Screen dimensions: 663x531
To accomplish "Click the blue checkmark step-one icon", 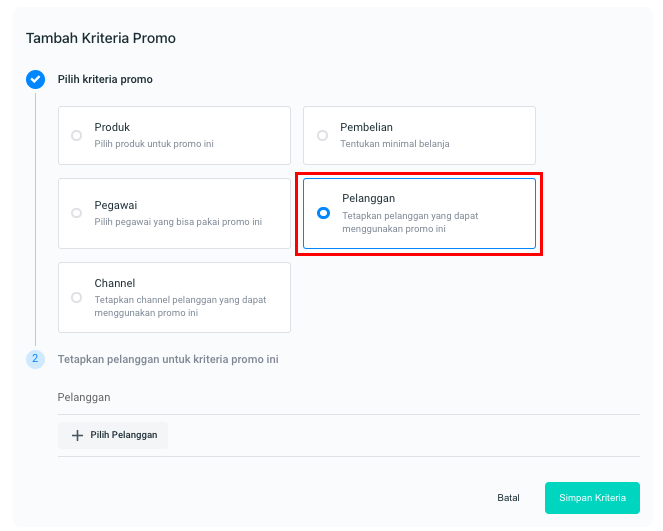I will (x=35, y=79).
